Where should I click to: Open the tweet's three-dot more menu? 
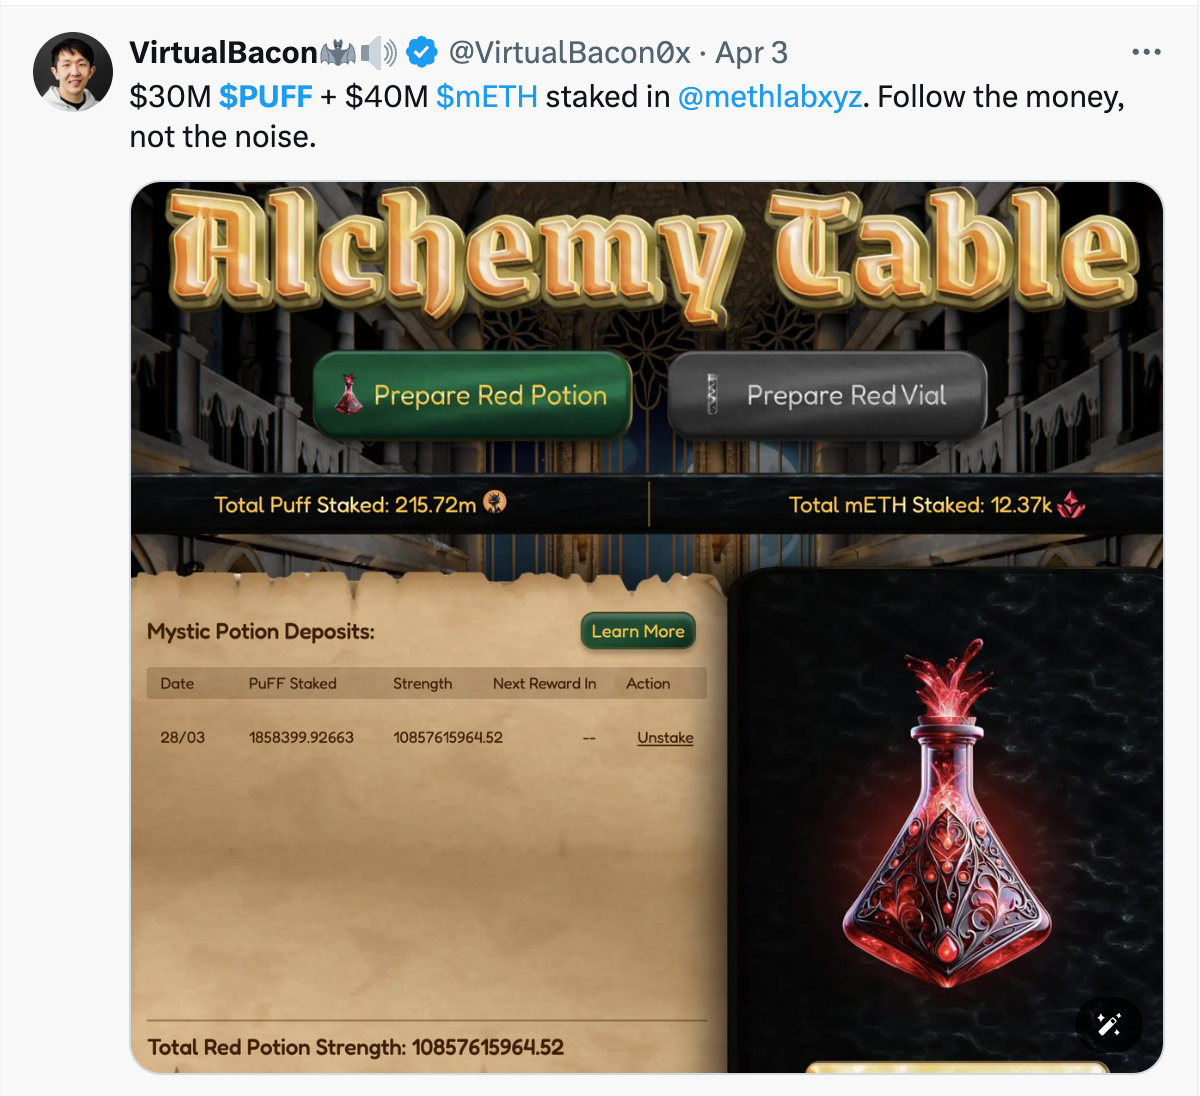1146,52
